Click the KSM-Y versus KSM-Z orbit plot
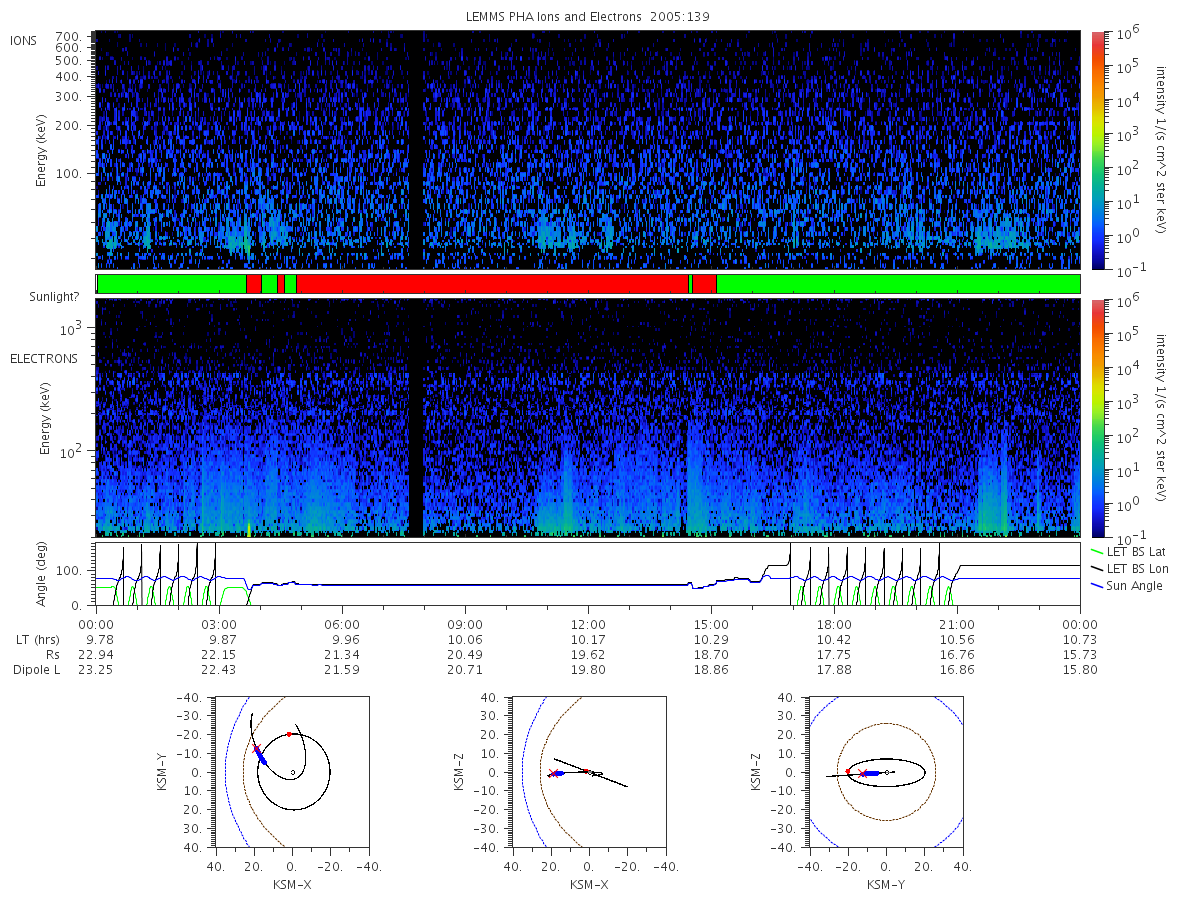 pyautogui.click(x=885, y=772)
